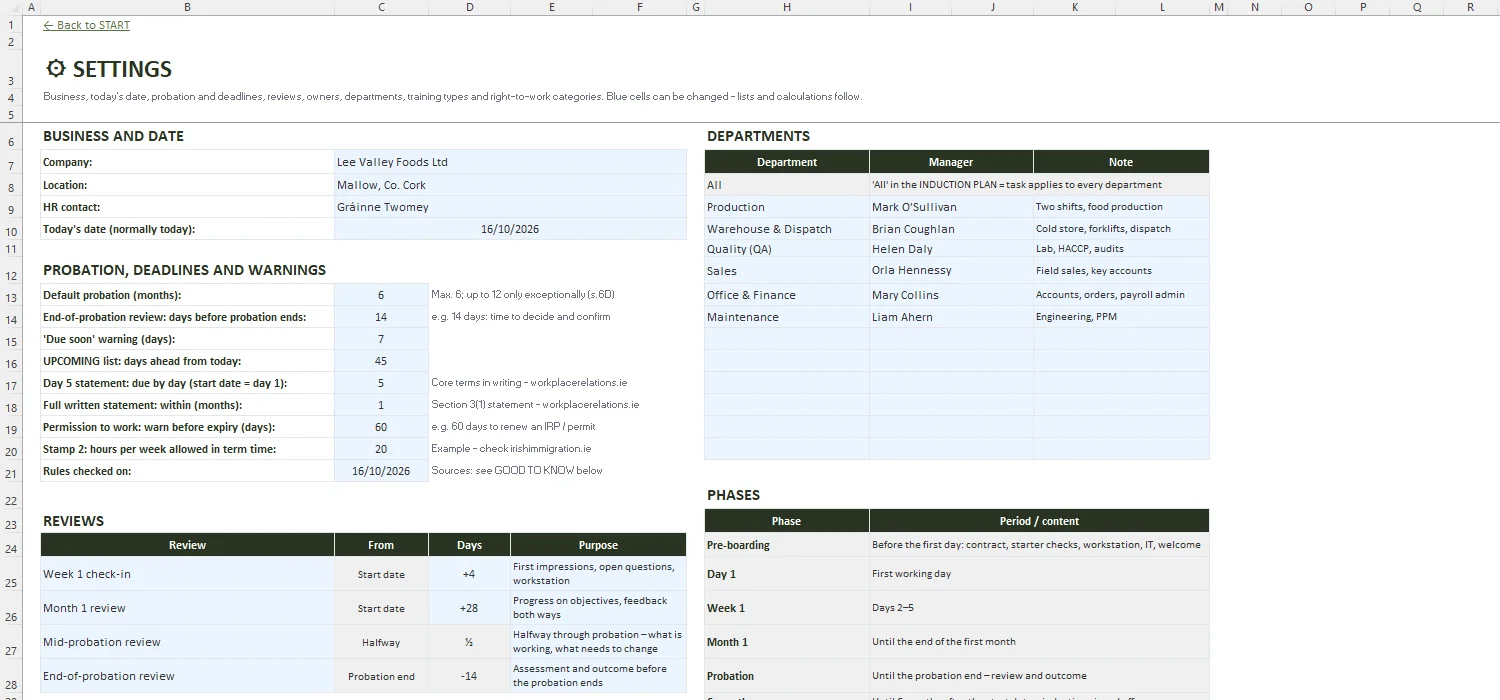Click the Reviews table Purpose header
Viewport: 1500px width, 700px height.
click(x=598, y=545)
